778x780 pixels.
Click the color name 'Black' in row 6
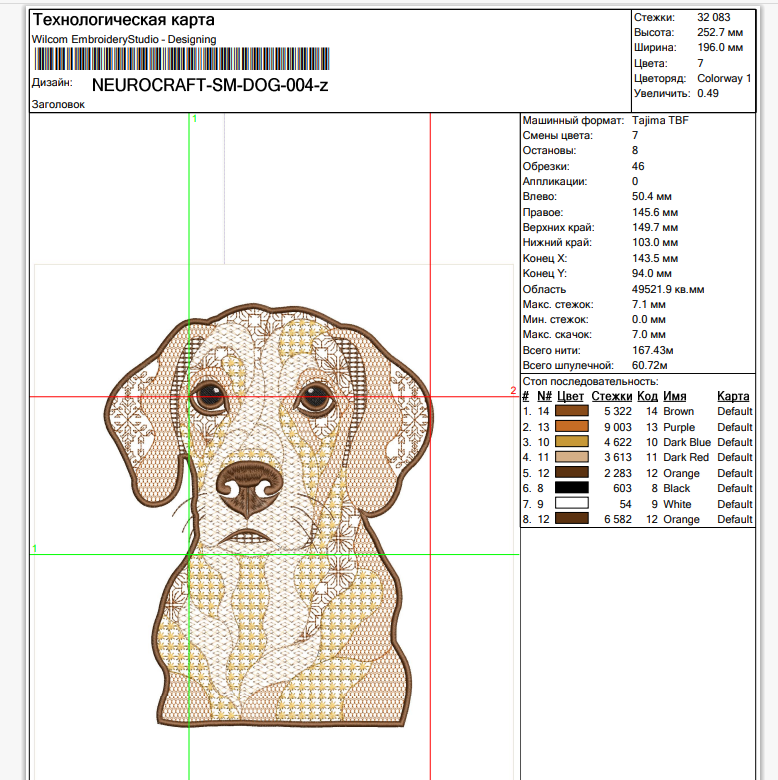tap(677, 488)
